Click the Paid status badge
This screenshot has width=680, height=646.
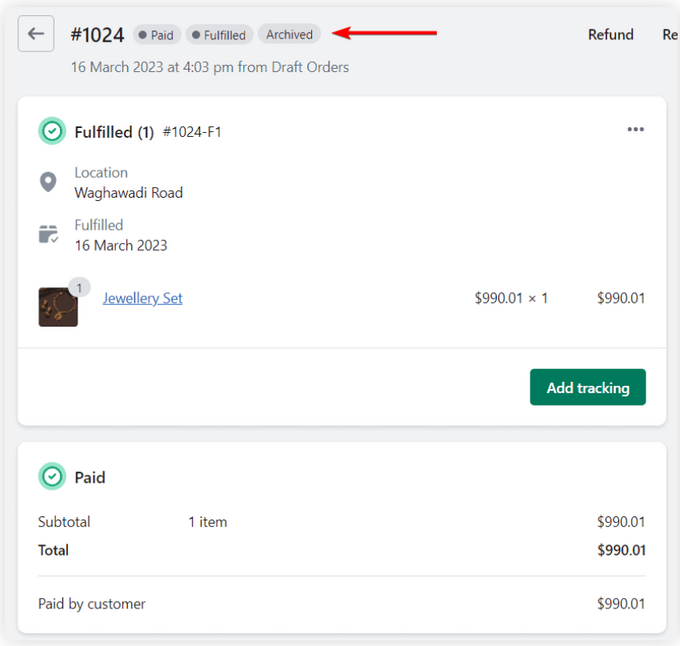[156, 35]
